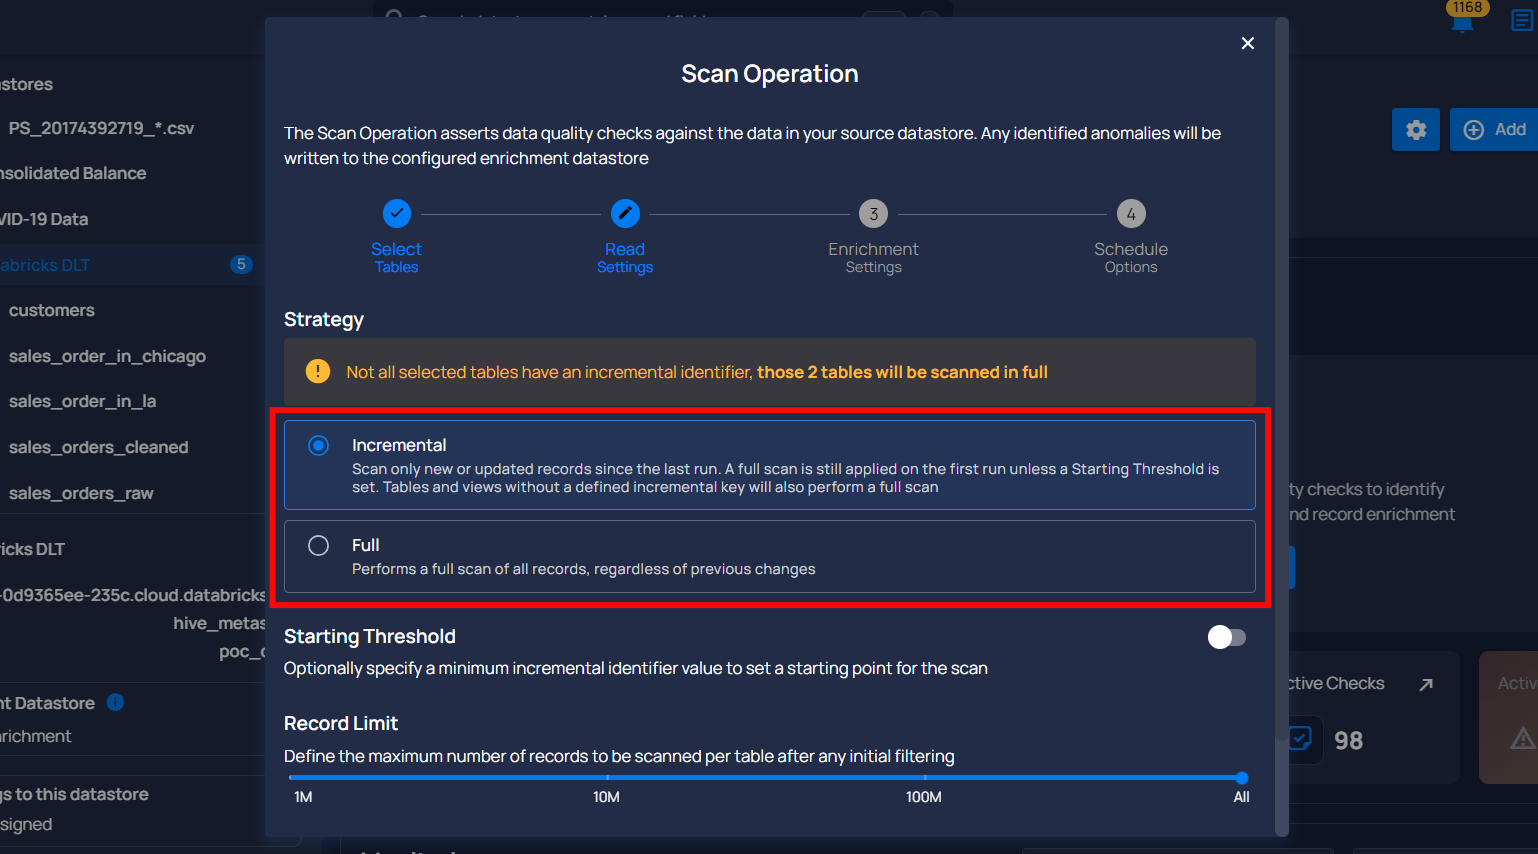Image resolution: width=1538 pixels, height=854 pixels.
Task: Click the Select Tables step checkmark icon
Action: click(397, 213)
